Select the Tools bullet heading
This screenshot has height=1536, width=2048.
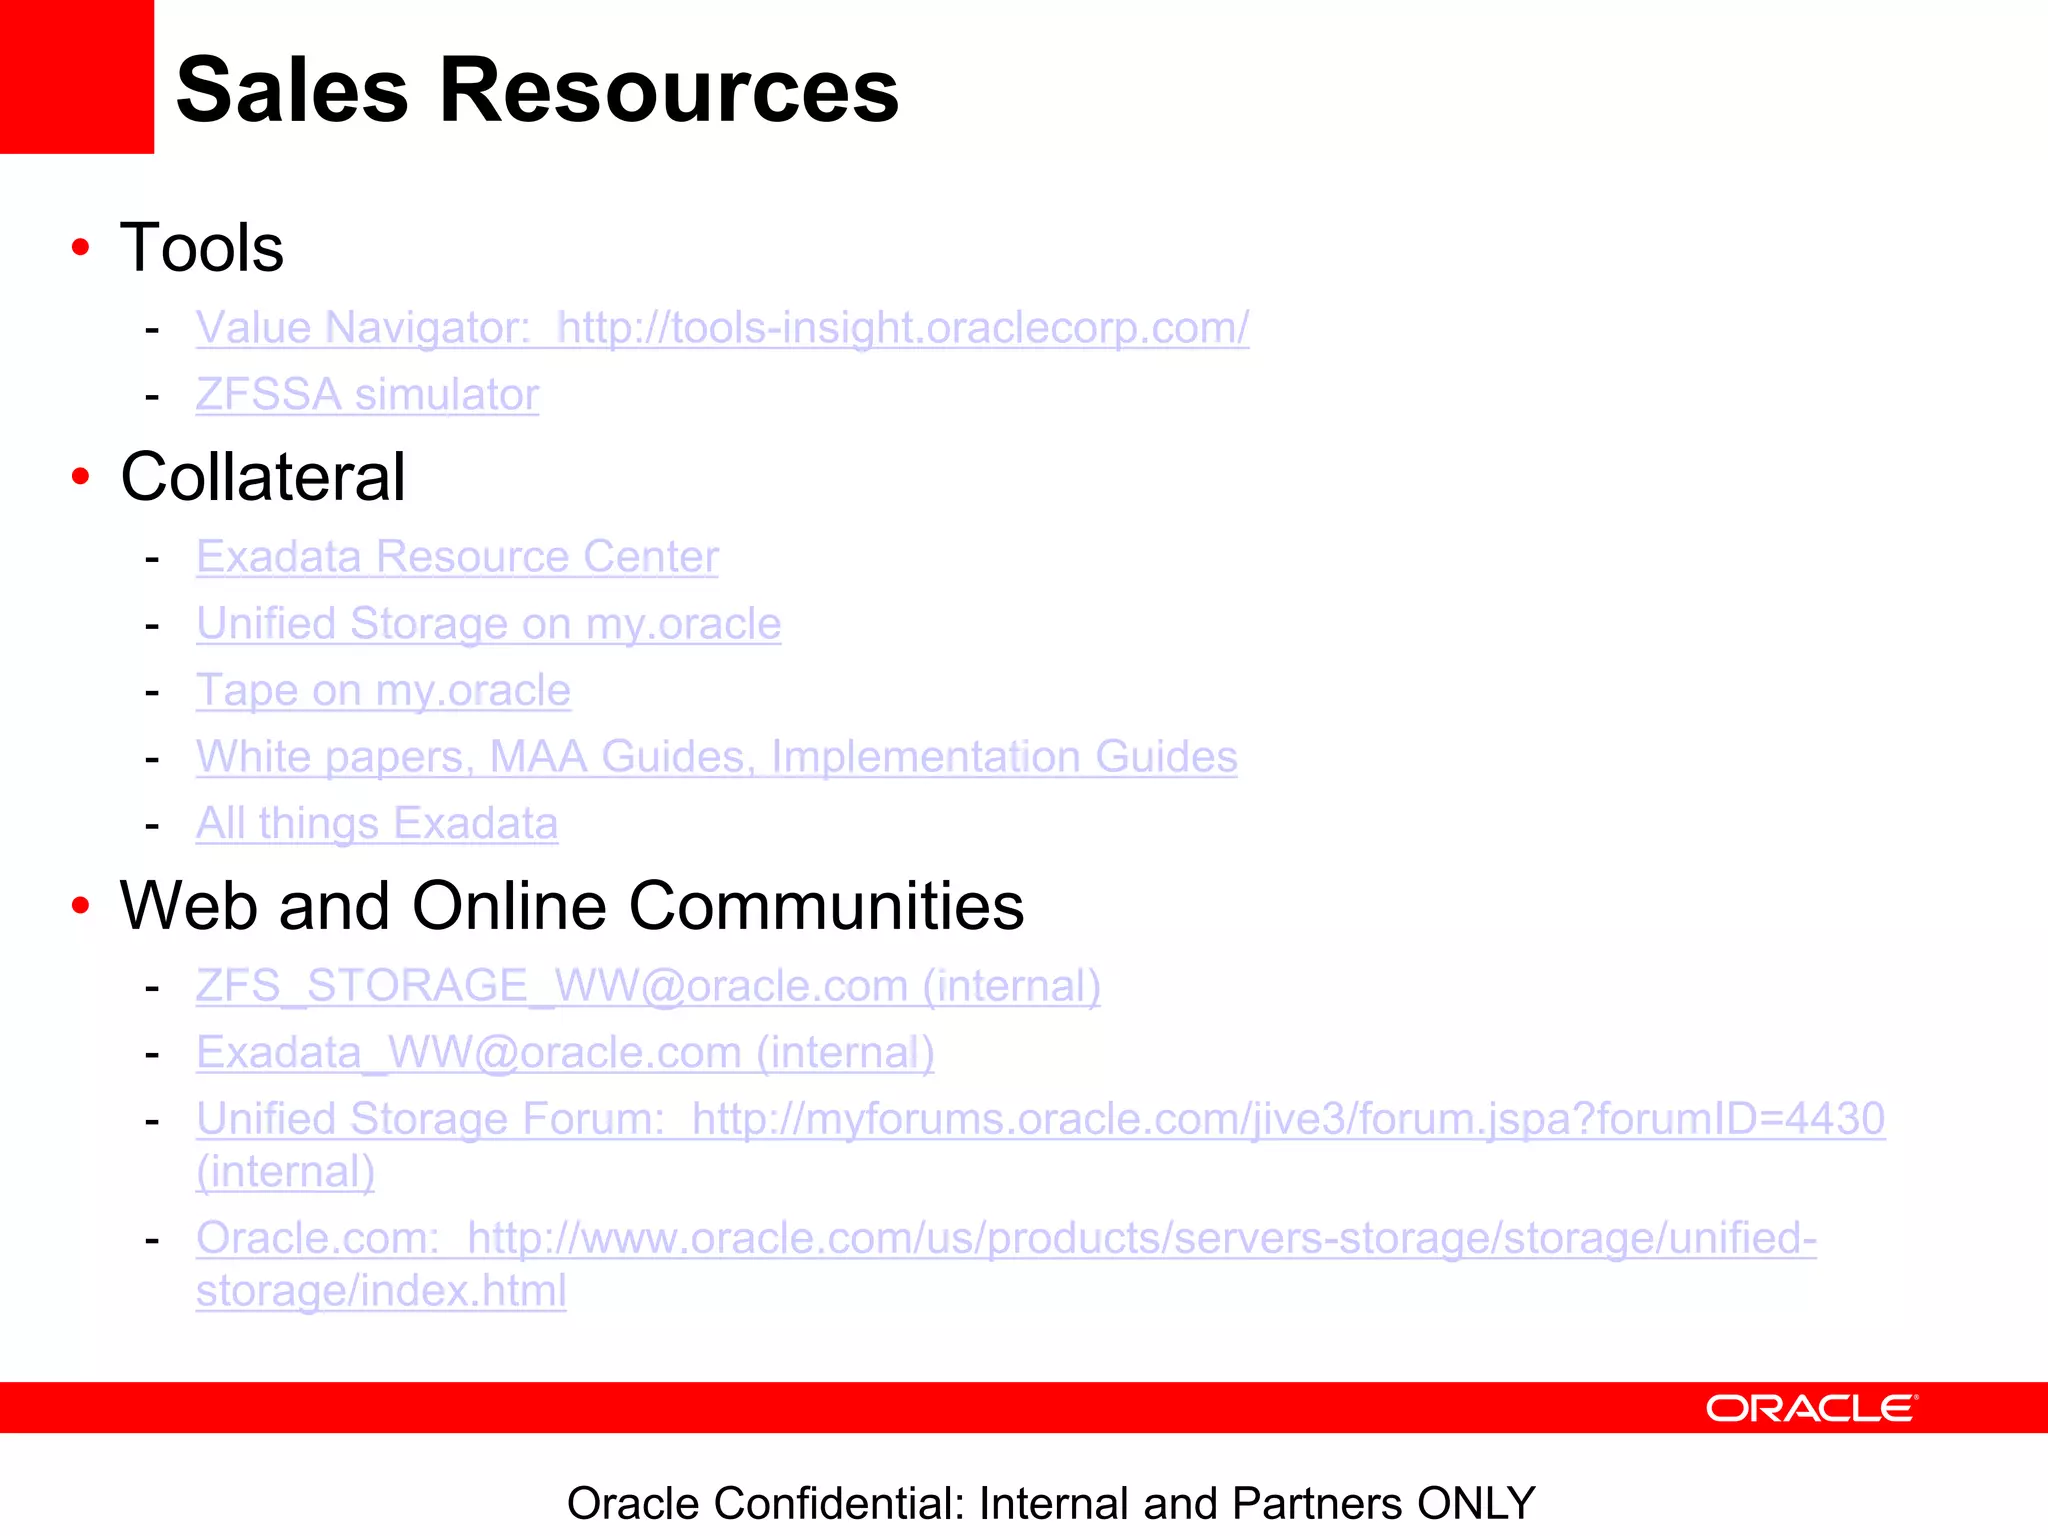click(x=202, y=247)
